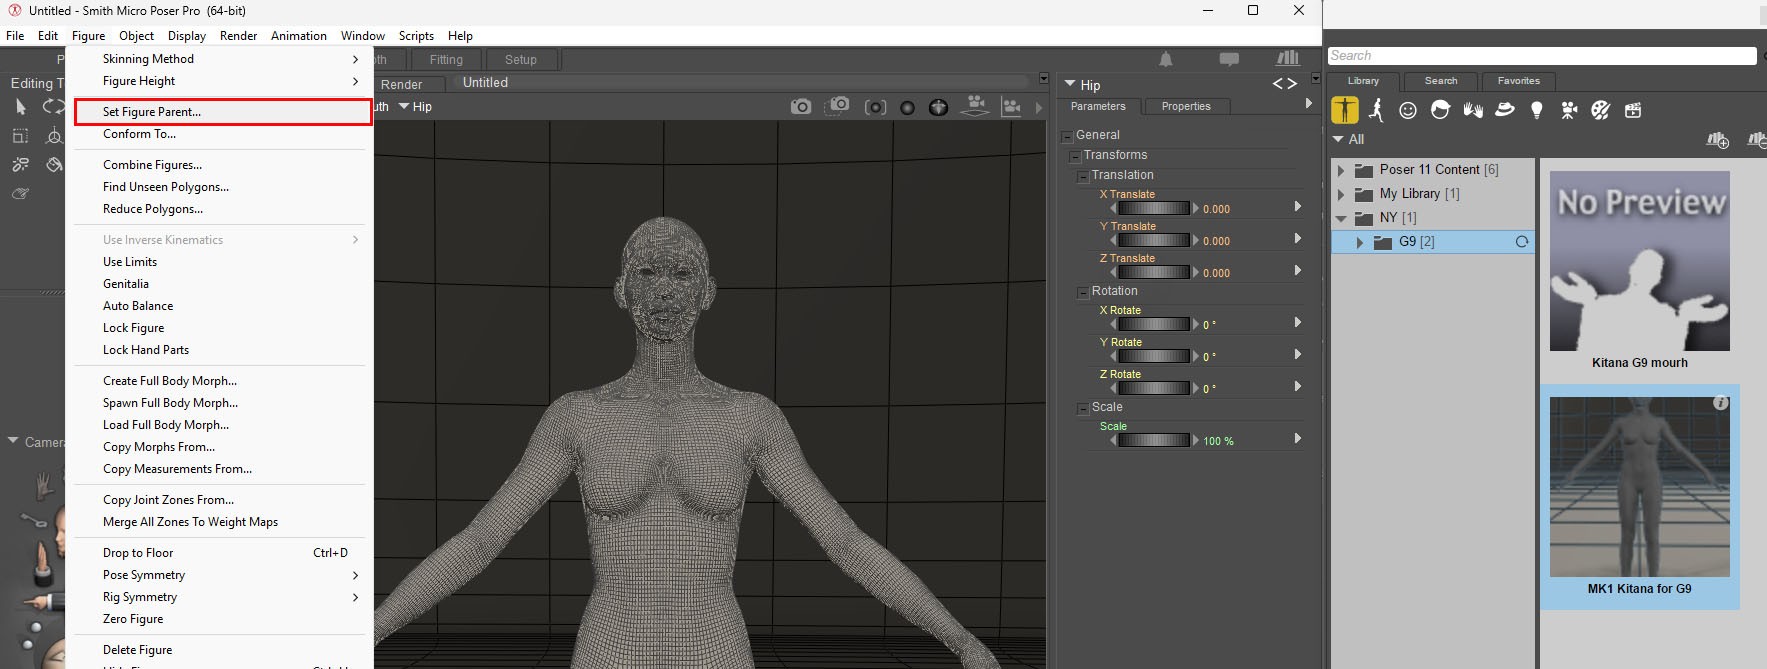Open the Animation menu
1767x669 pixels.
299,35
